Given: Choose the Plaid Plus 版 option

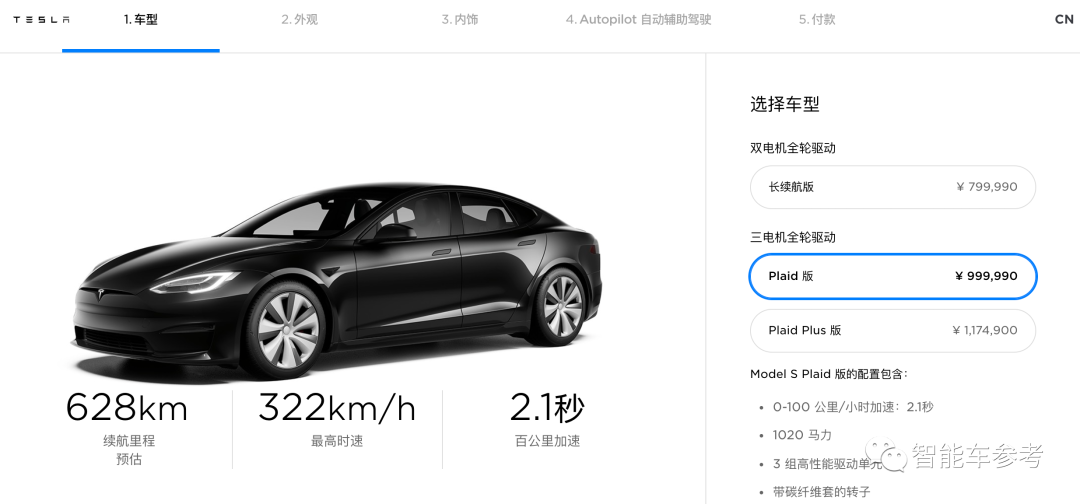Looking at the screenshot, I should coord(893,330).
